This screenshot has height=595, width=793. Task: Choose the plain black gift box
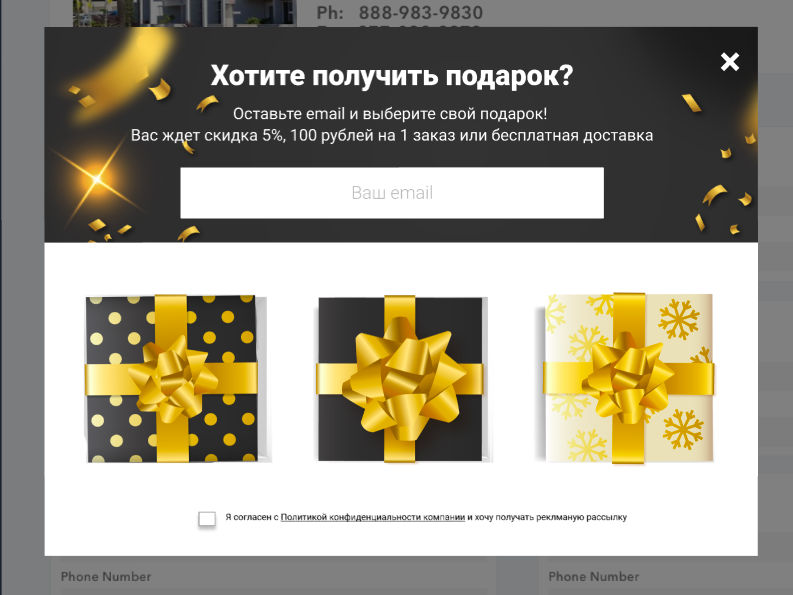400,378
